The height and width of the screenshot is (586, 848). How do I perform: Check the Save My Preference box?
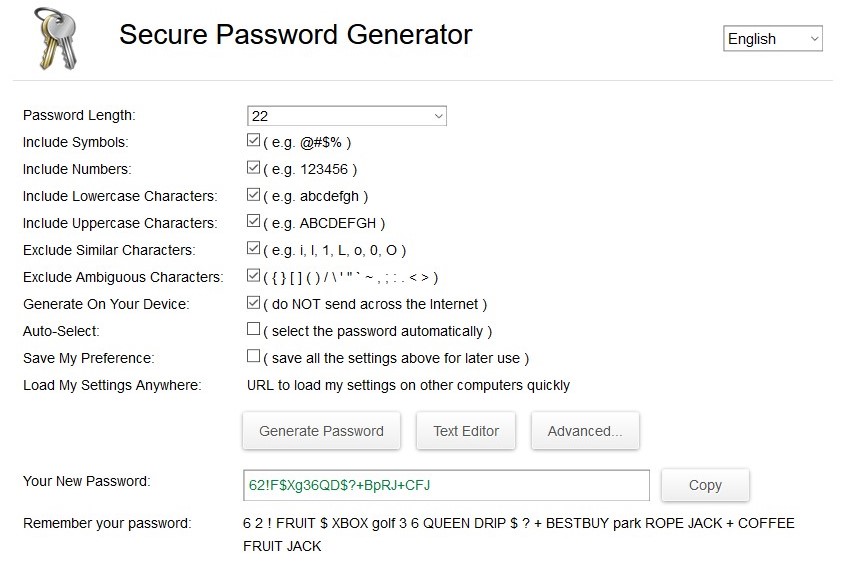coord(253,356)
